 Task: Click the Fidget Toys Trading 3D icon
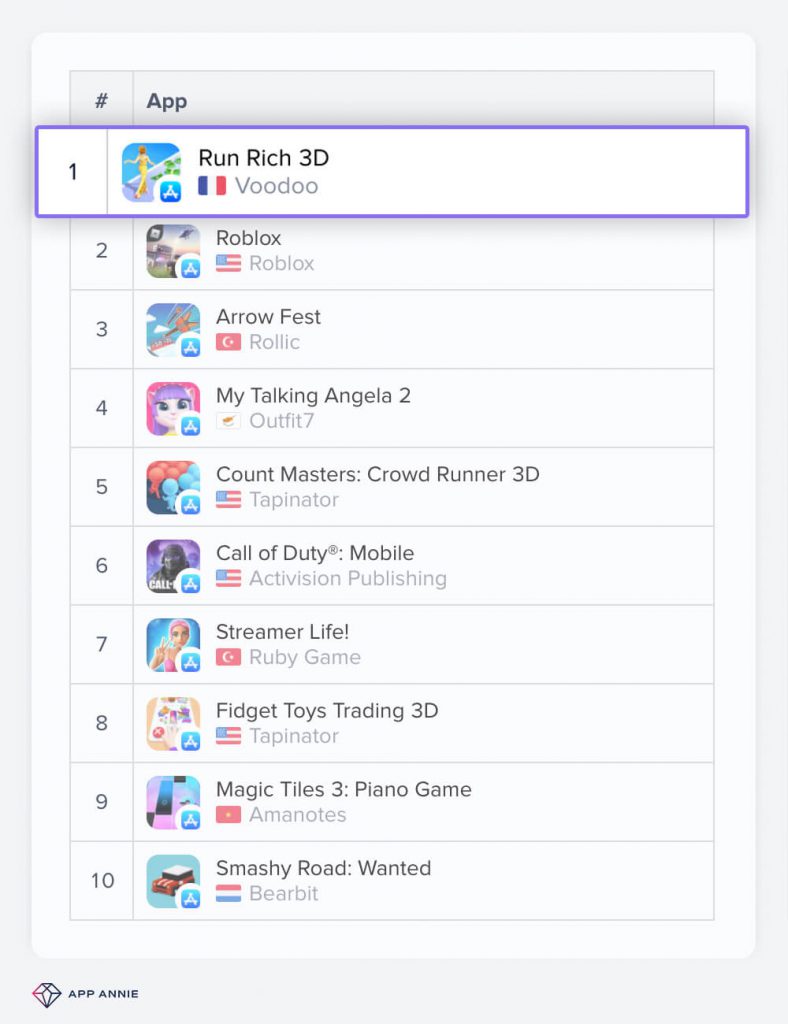[172, 723]
